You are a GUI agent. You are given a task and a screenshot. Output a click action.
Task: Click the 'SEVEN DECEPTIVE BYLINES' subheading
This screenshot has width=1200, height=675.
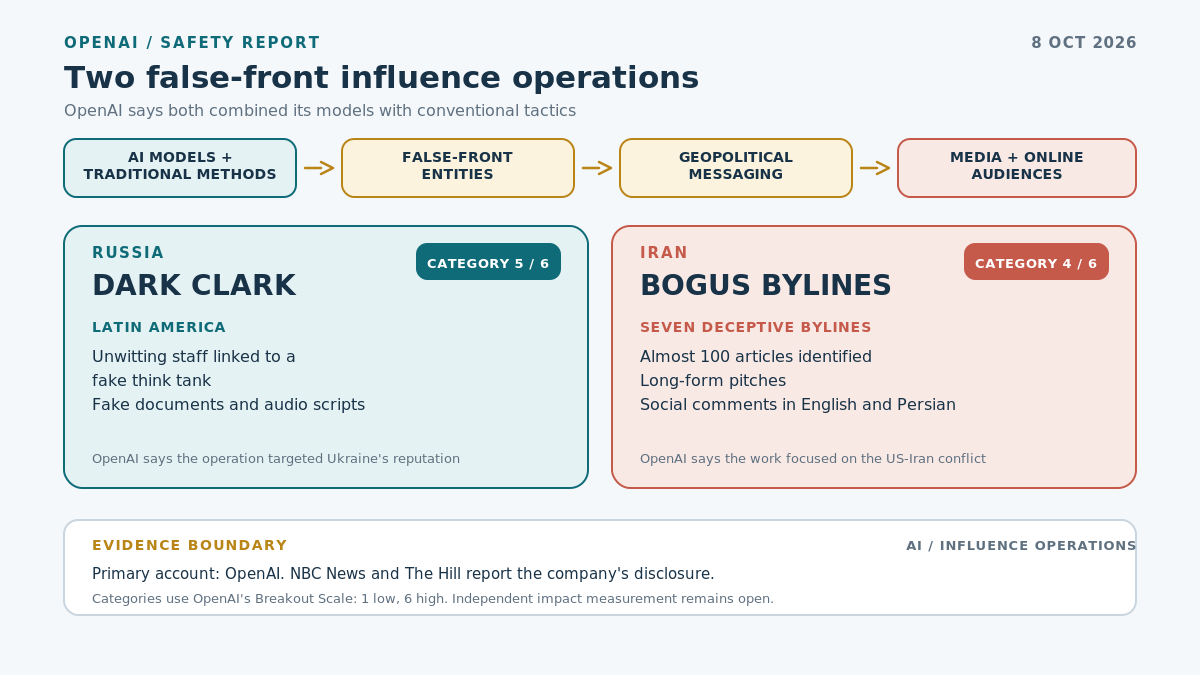756,328
